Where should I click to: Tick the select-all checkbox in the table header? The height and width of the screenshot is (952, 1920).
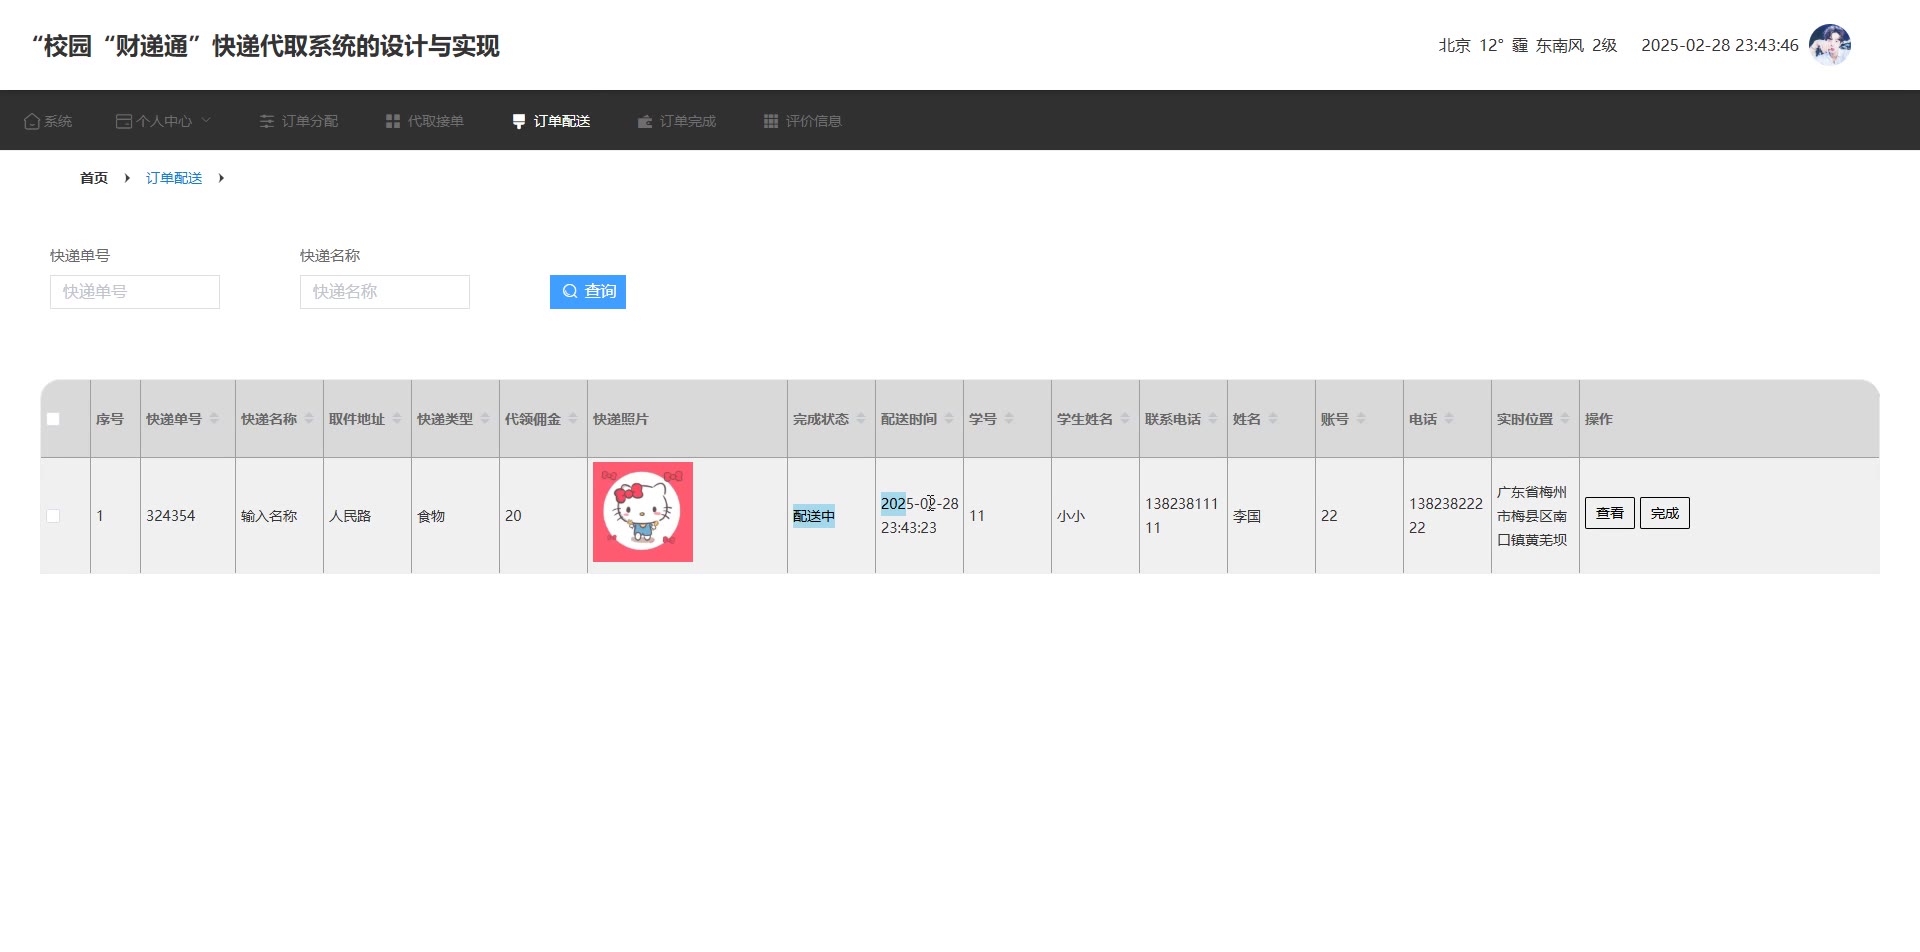[53, 419]
